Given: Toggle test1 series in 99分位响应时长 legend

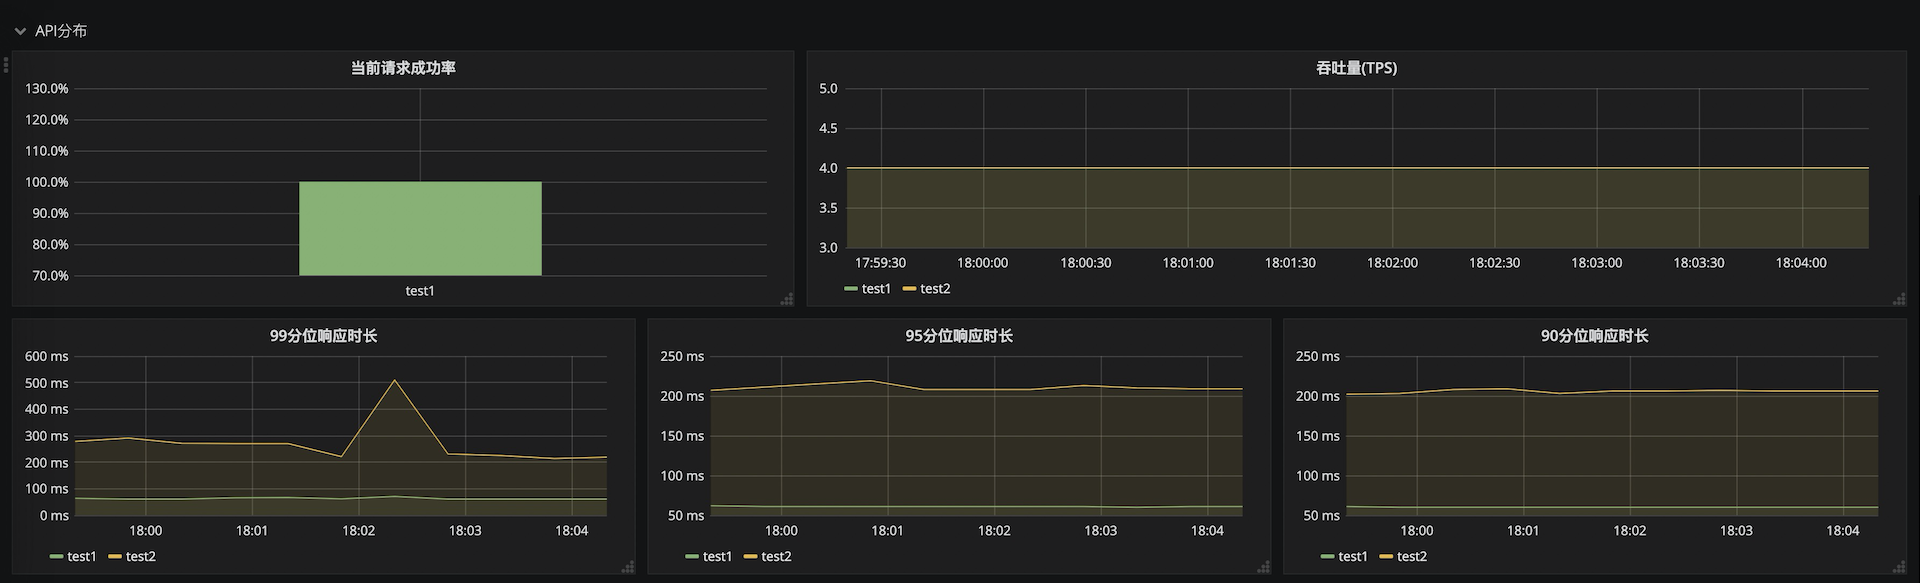Looking at the screenshot, I should pos(73,557).
